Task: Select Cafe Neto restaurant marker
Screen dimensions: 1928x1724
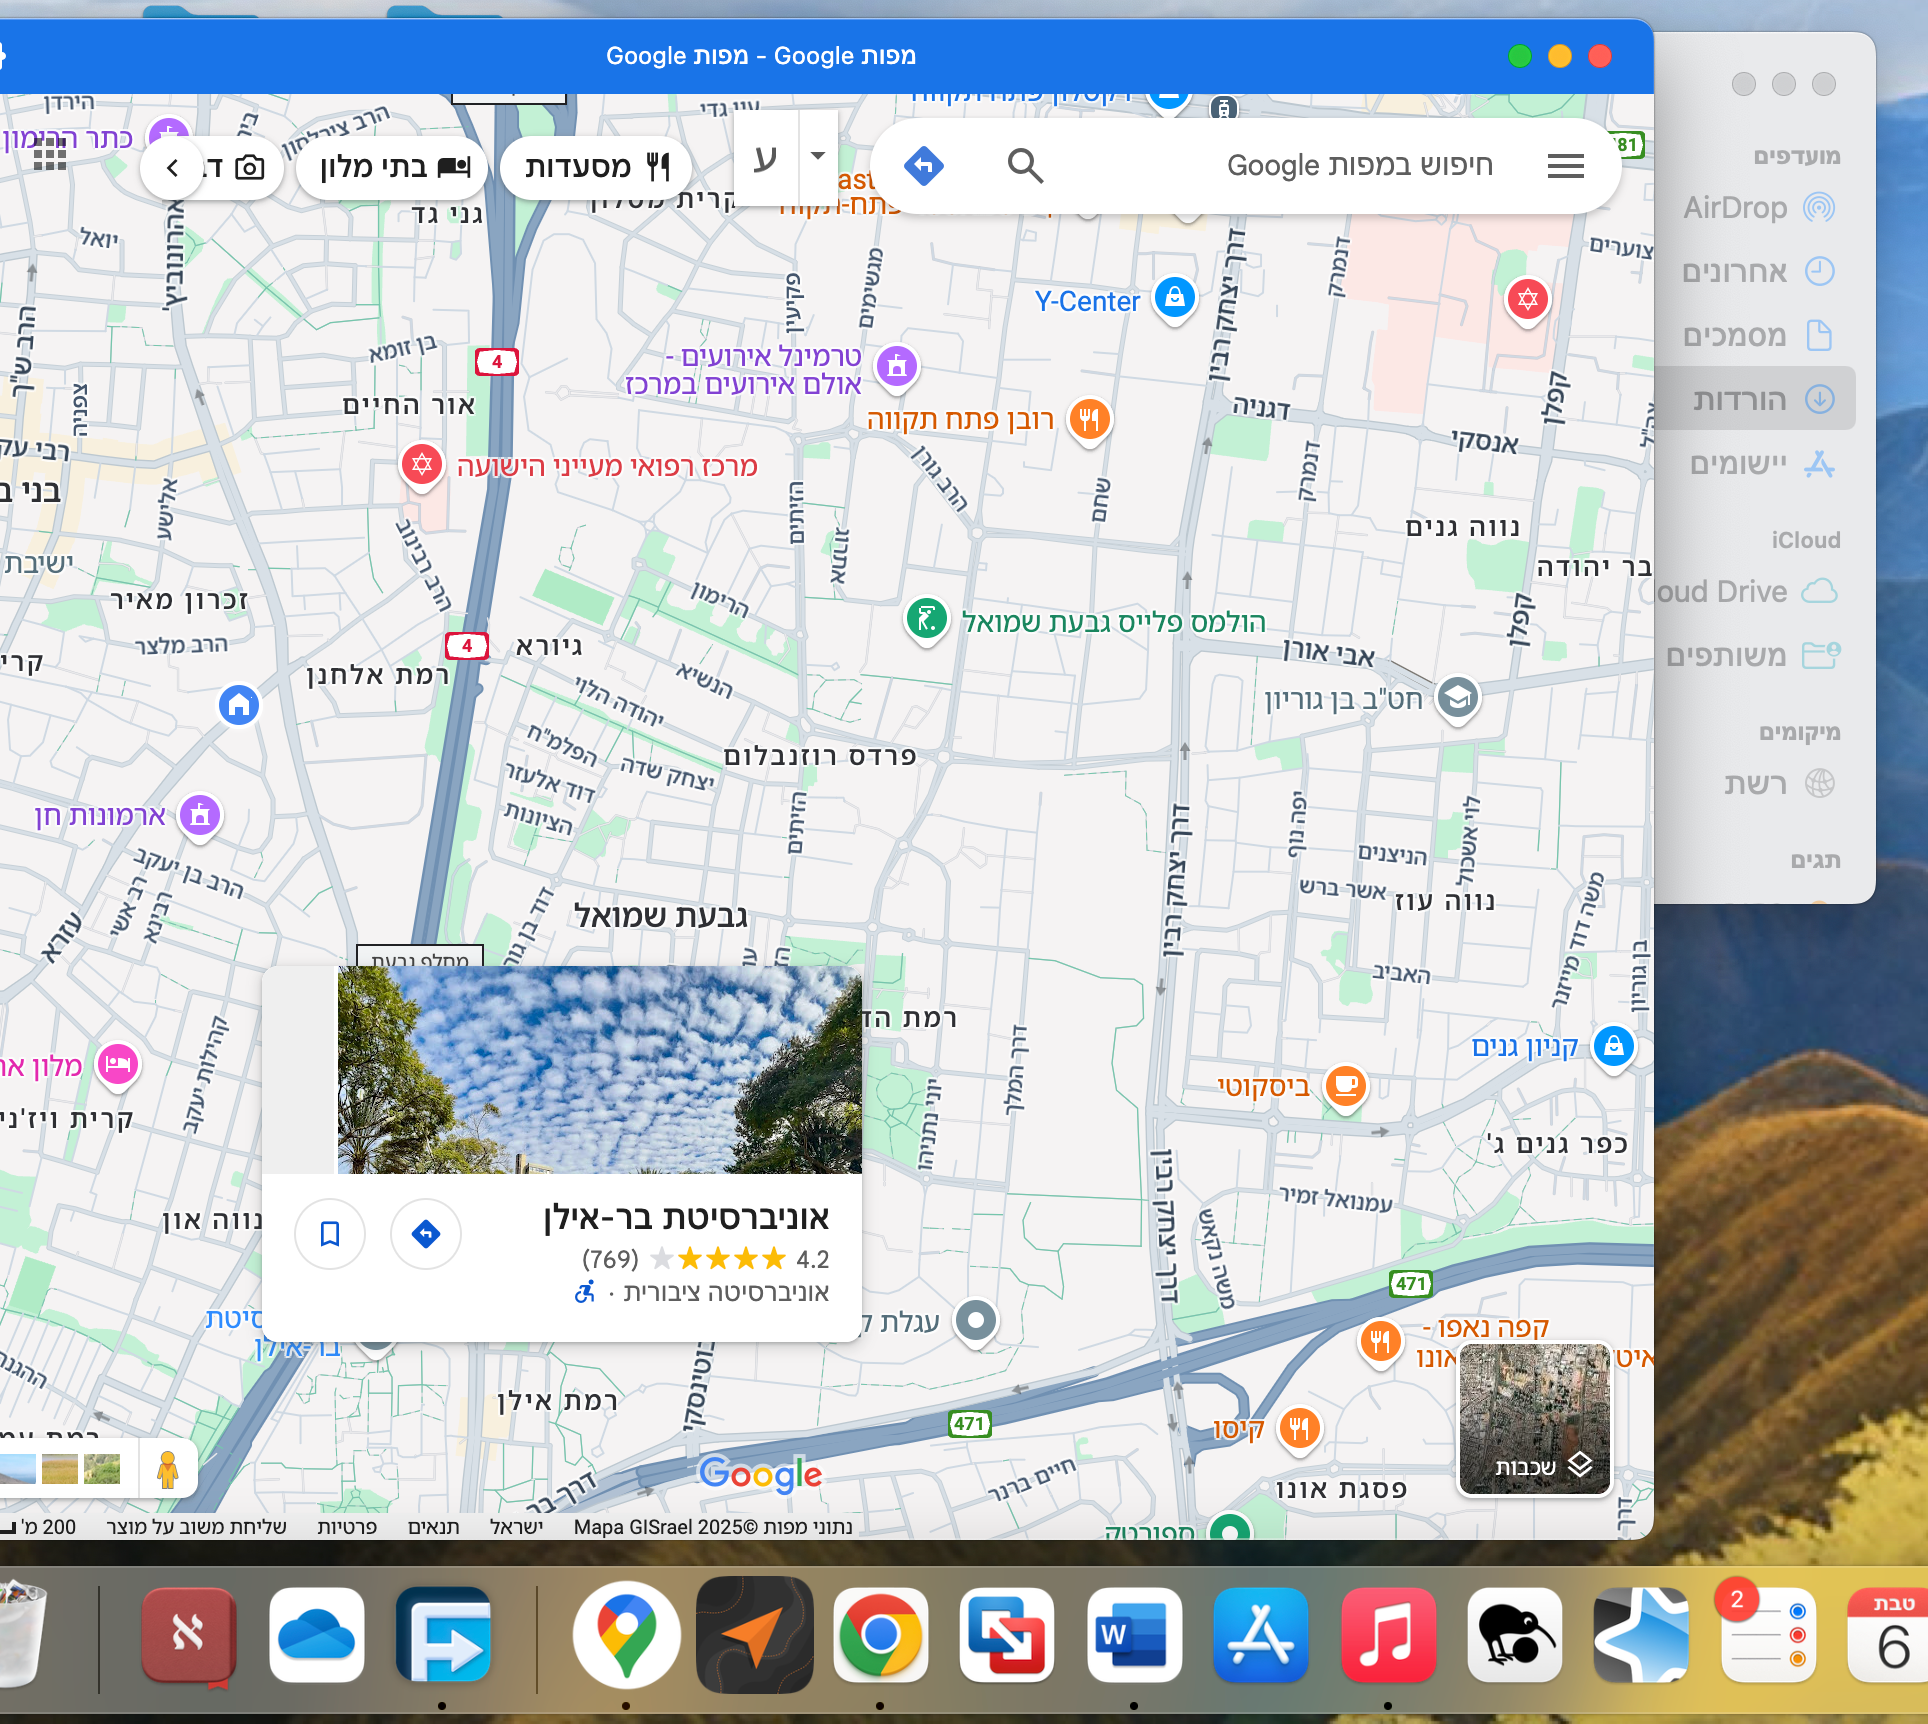Action: (x=1380, y=1341)
